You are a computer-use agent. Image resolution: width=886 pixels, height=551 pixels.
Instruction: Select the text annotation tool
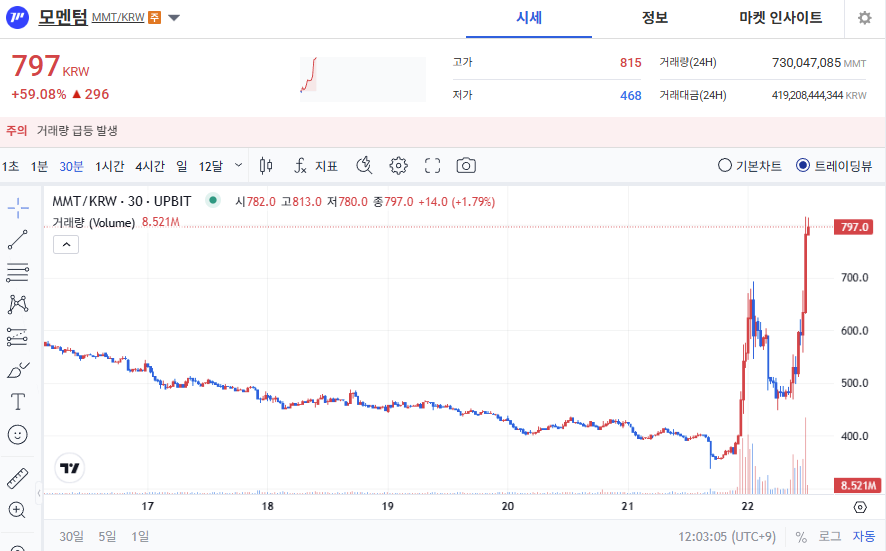pyautogui.click(x=18, y=402)
